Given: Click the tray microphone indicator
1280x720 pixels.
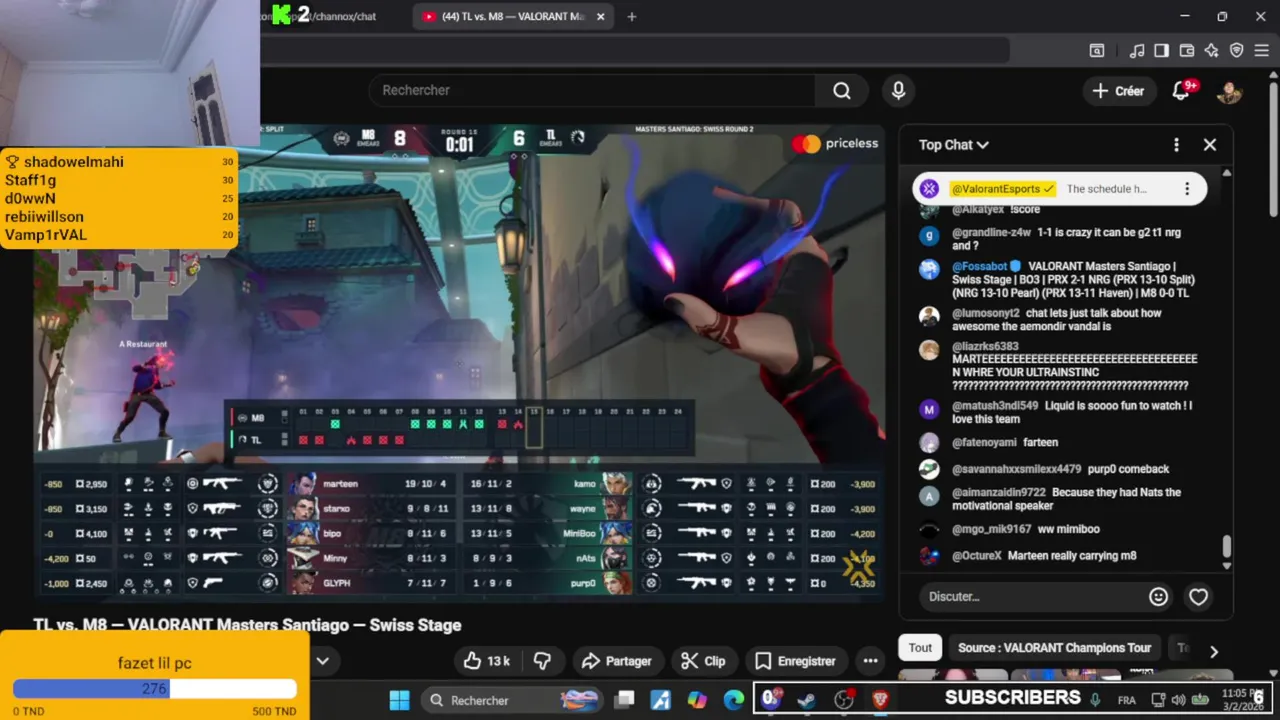Looking at the screenshot, I should pos(1095,700).
